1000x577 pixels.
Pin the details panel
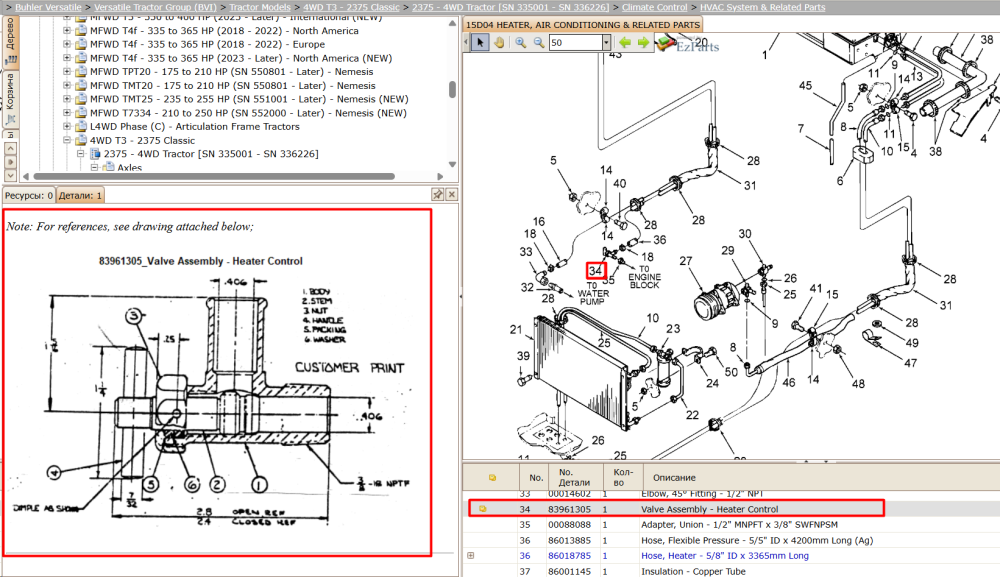coord(438,194)
